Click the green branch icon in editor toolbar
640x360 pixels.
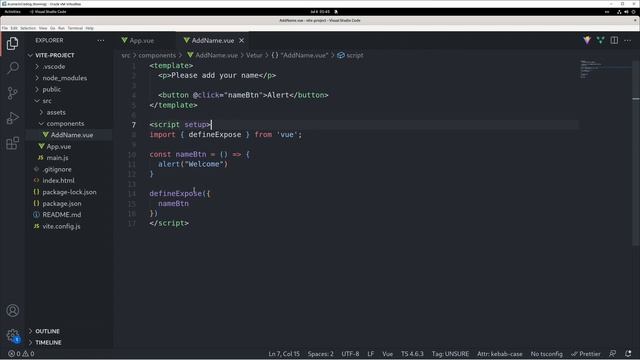tap(600, 40)
